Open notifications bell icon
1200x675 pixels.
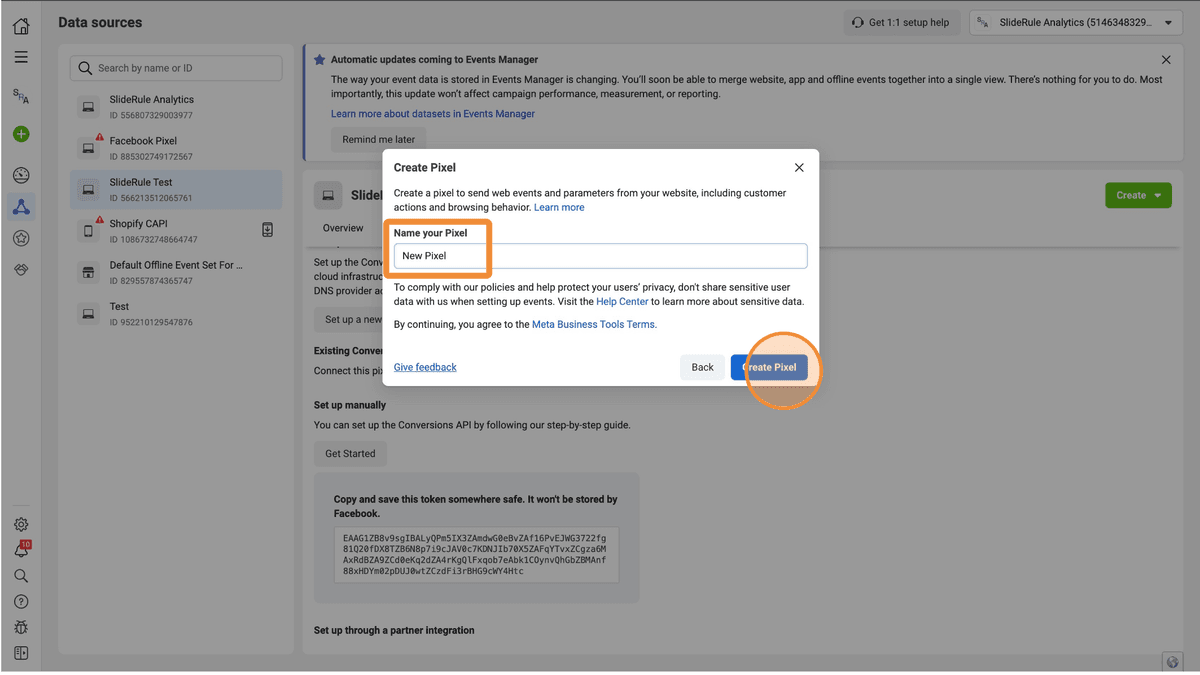[x=21, y=550]
